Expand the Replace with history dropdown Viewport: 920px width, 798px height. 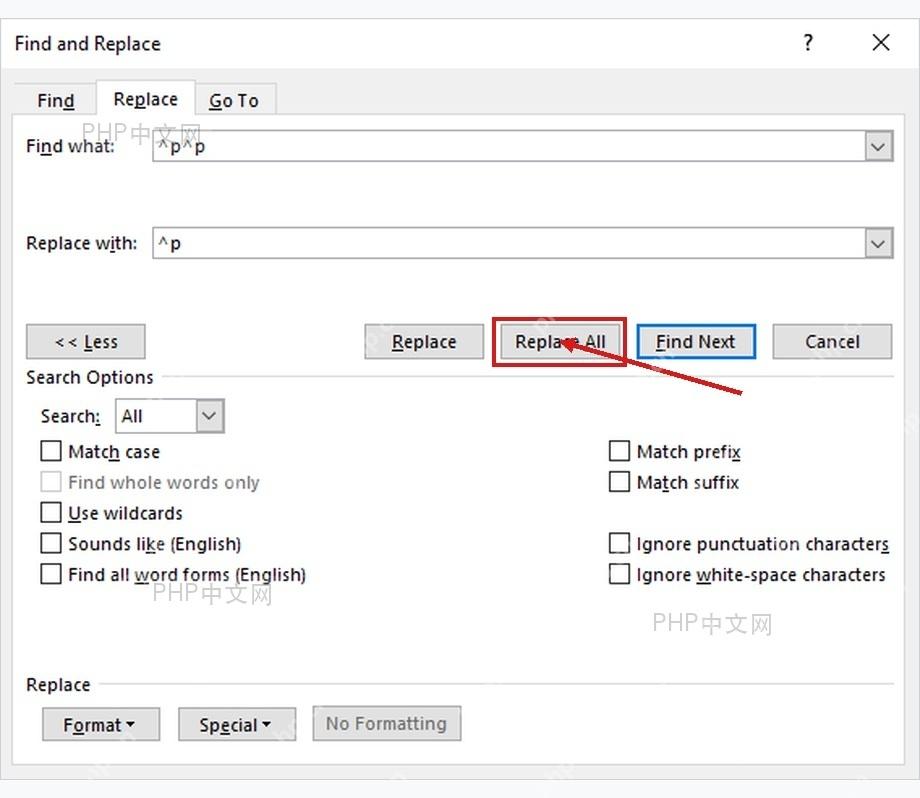878,243
